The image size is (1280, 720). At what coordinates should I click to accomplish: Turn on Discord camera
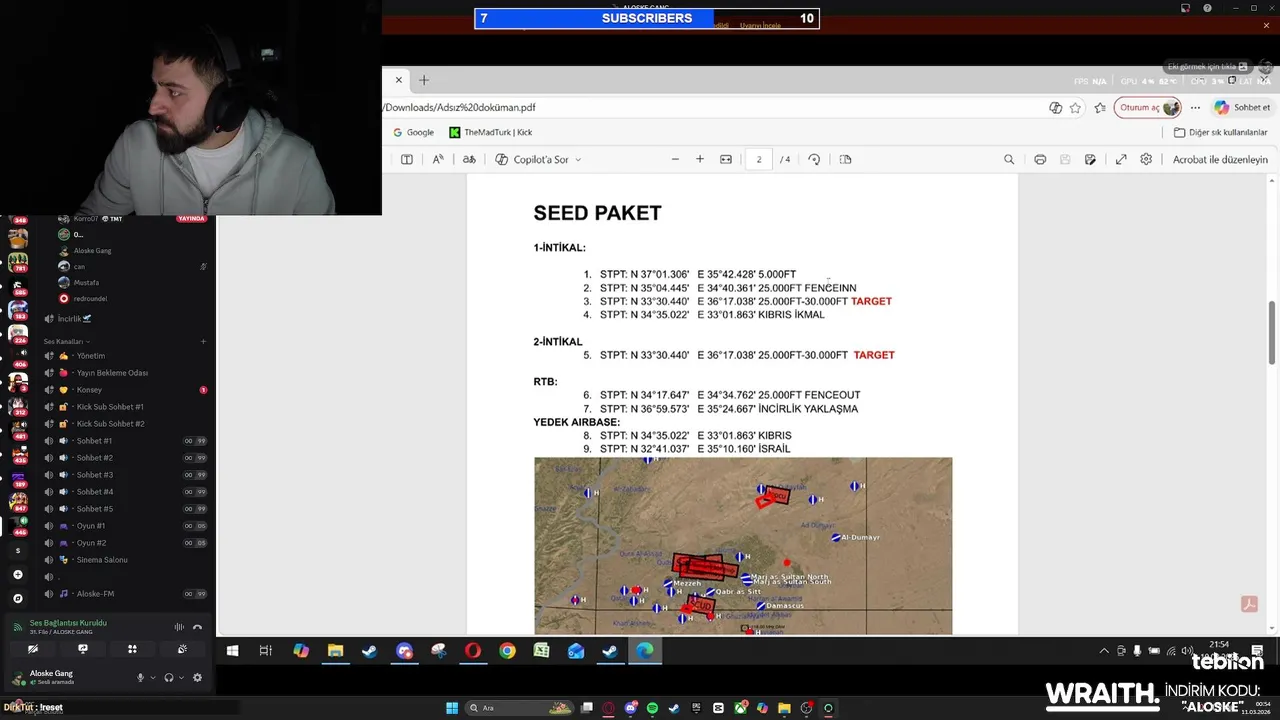[33, 649]
